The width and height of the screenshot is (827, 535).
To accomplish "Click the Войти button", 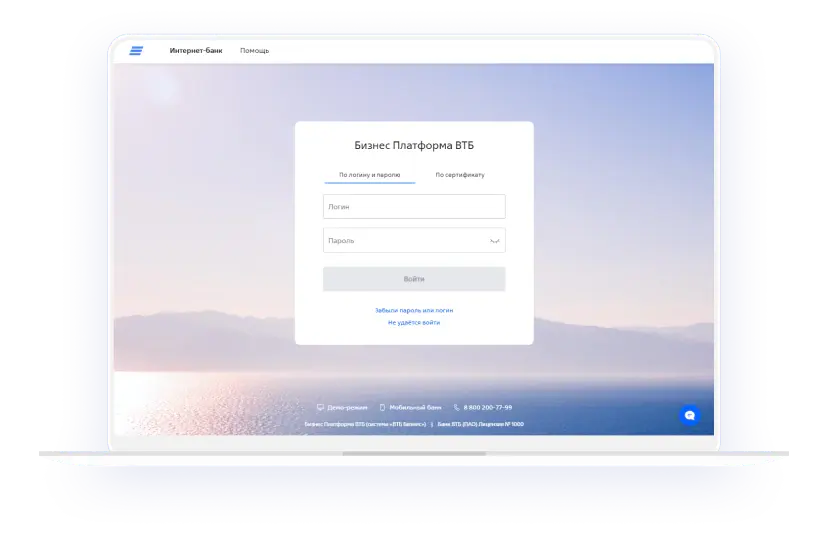I will 414,279.
